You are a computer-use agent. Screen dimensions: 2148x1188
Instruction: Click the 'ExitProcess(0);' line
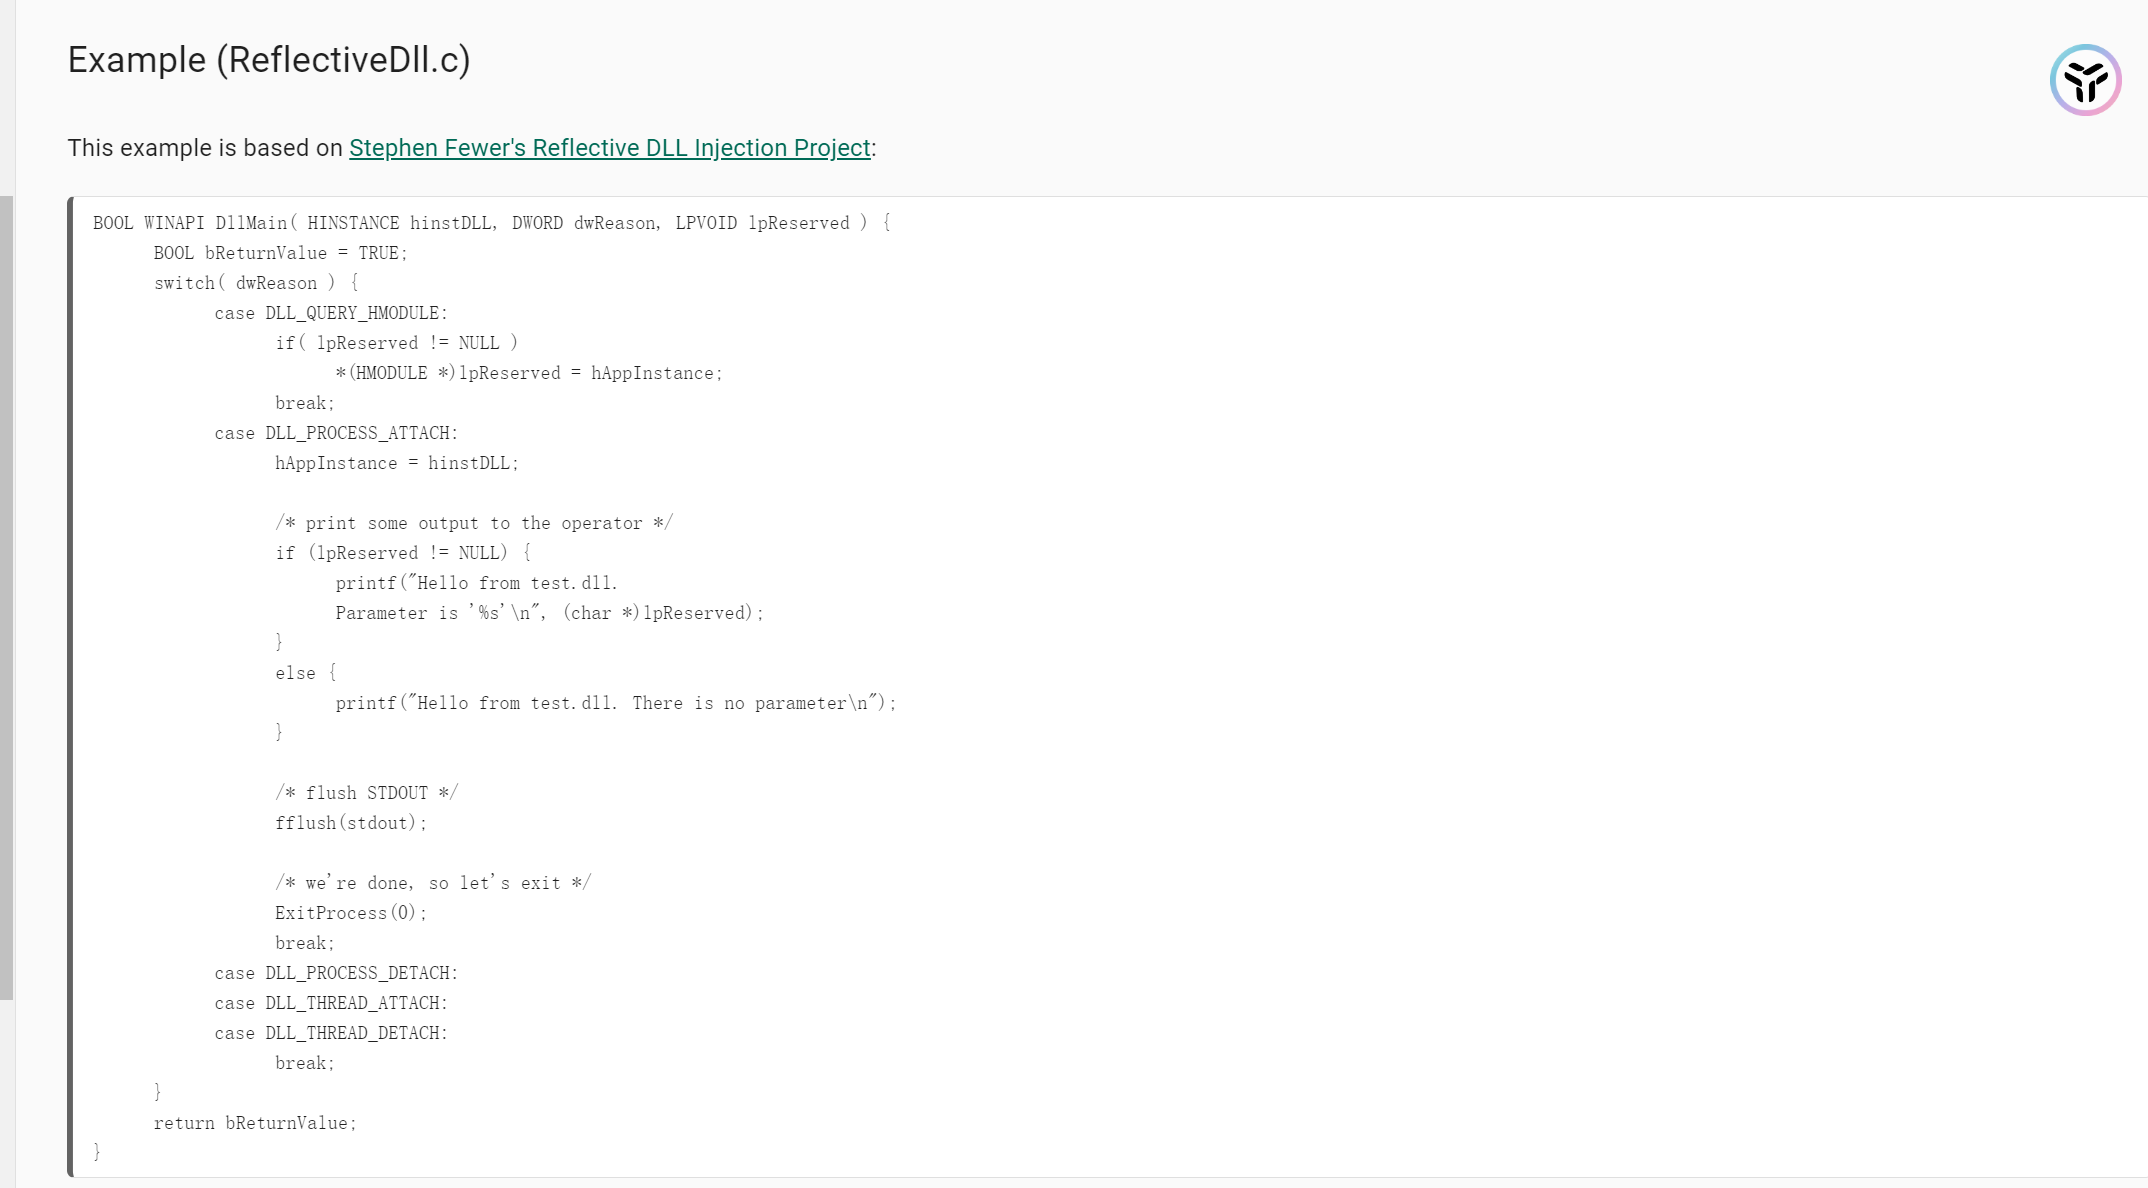(x=351, y=913)
